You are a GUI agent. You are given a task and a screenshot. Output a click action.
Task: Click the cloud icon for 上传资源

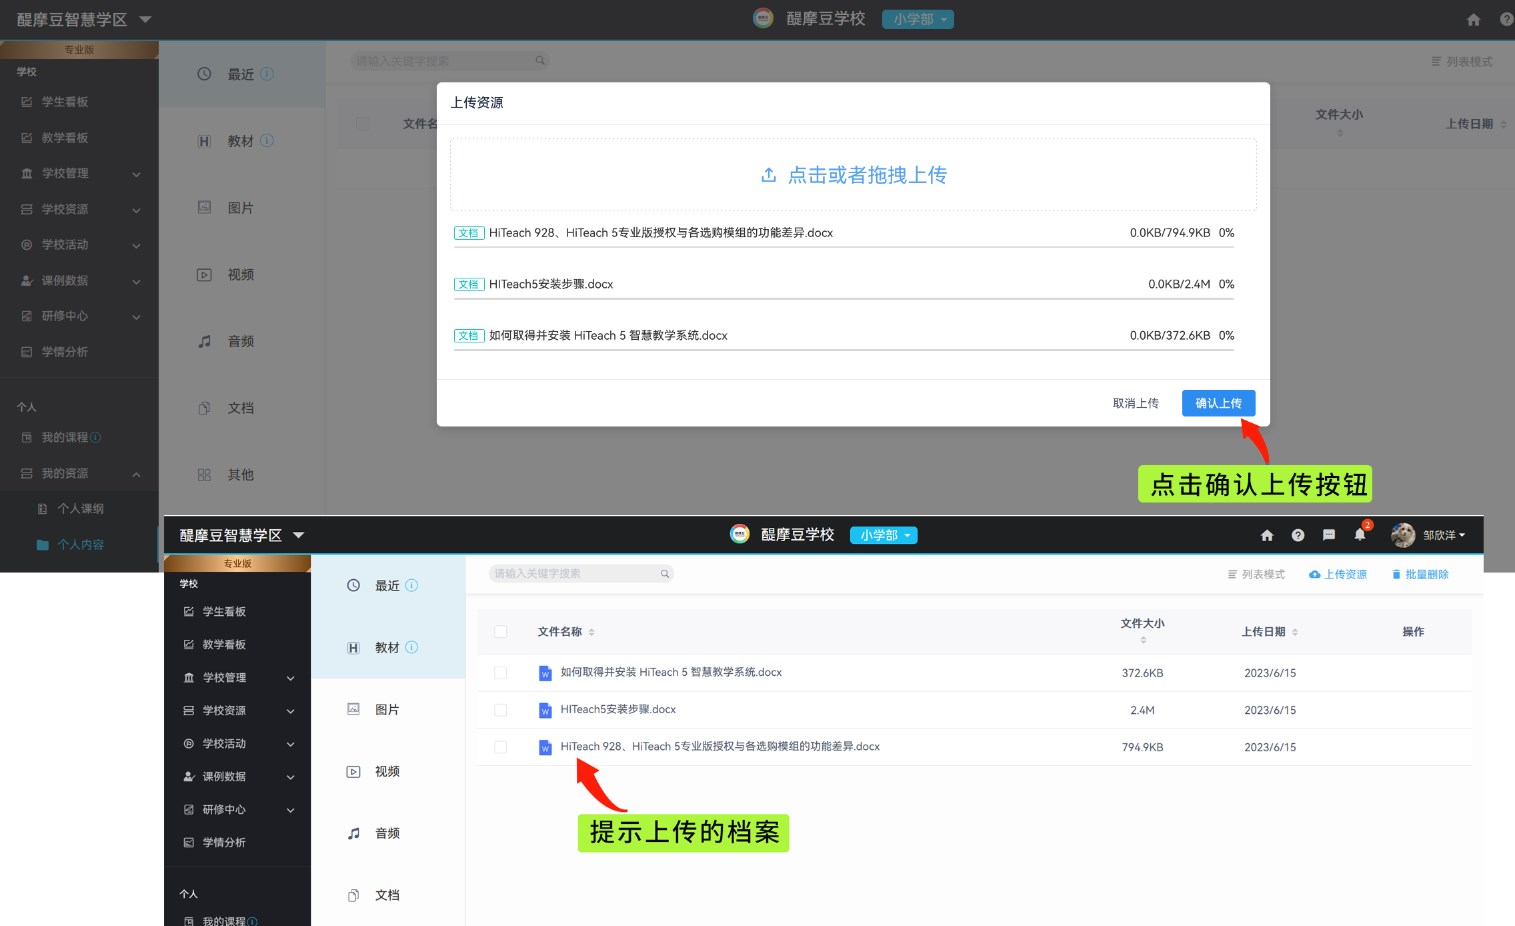[1315, 575]
